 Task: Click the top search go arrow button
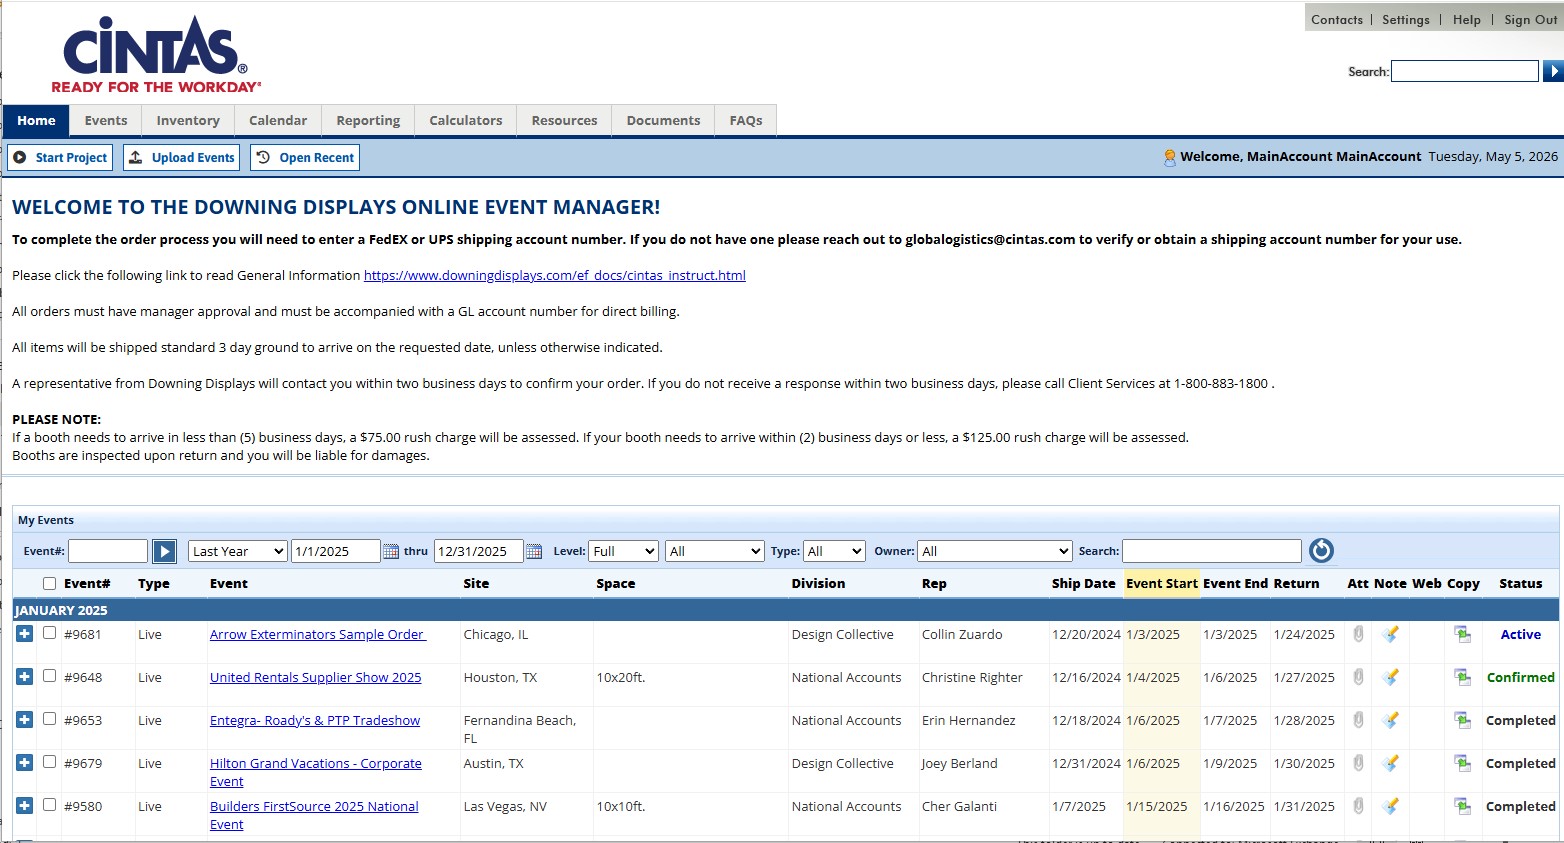point(1553,71)
